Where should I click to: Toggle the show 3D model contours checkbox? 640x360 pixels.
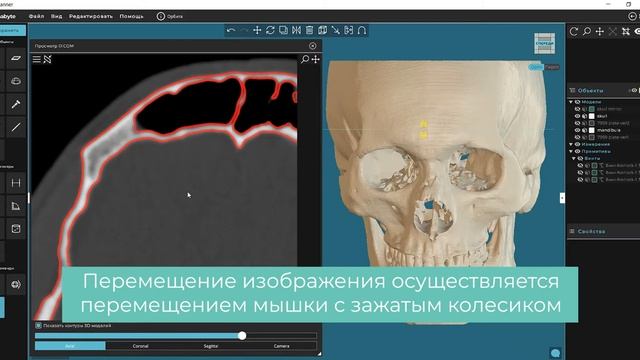point(38,326)
